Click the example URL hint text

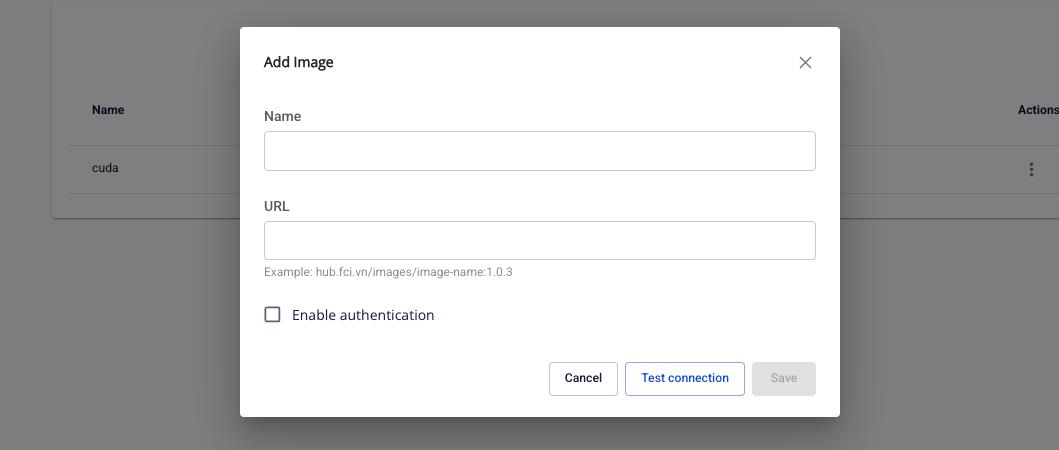tap(388, 272)
